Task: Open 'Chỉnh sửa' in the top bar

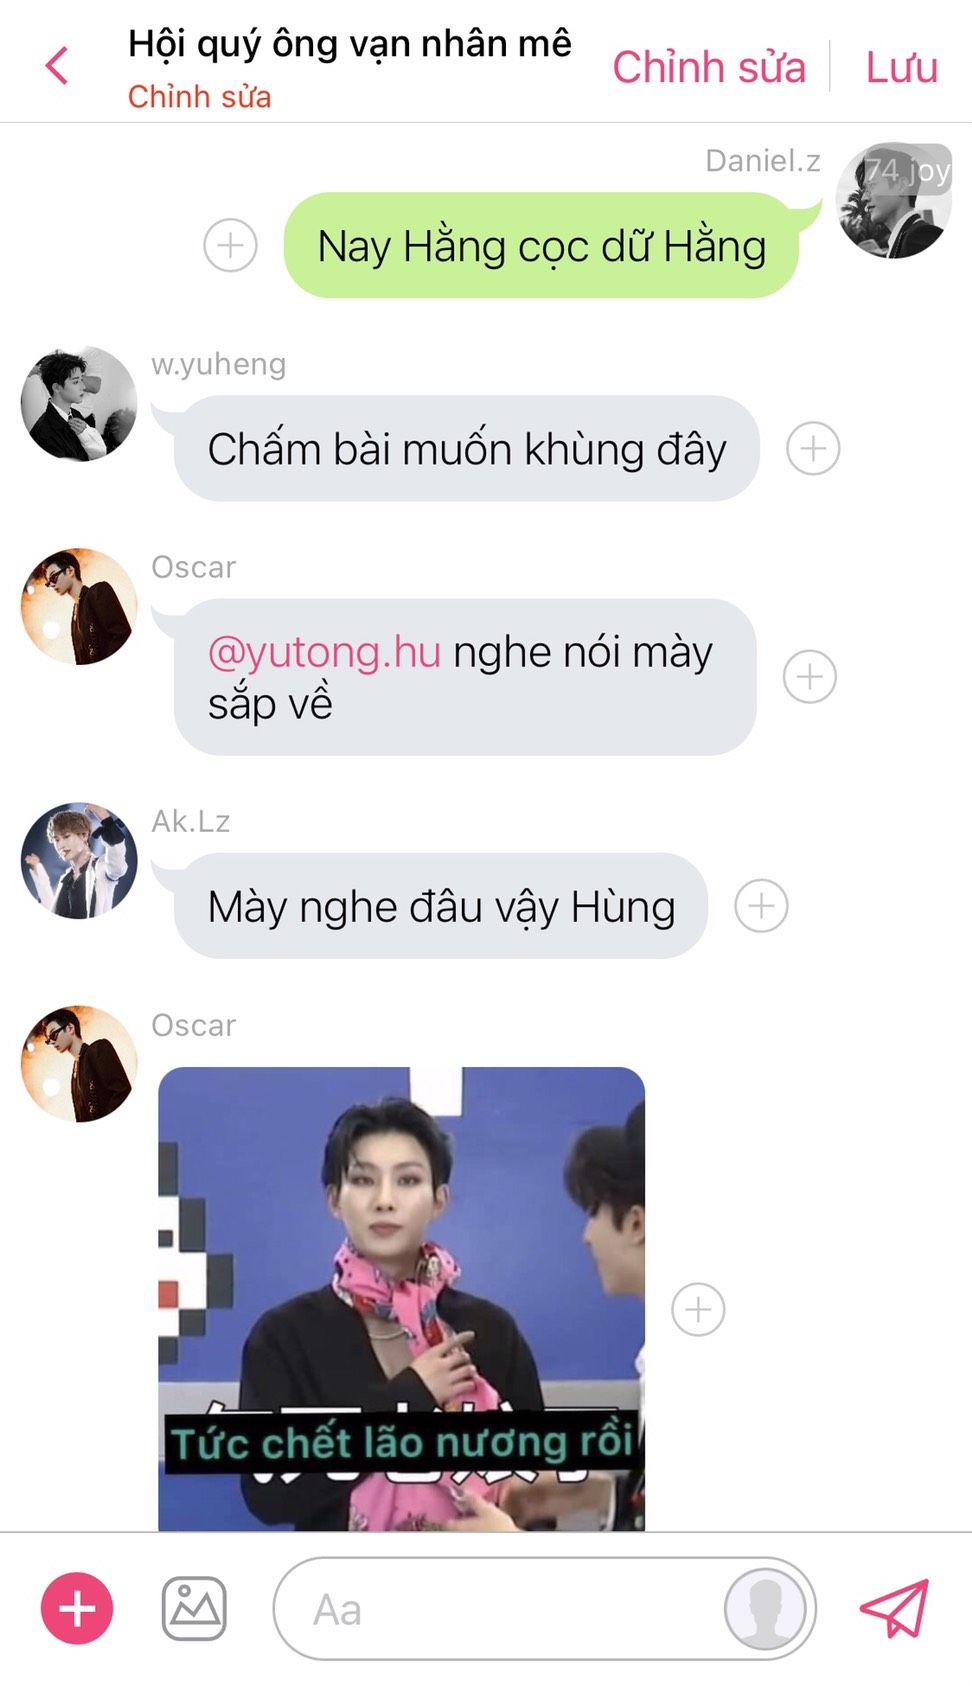Action: 709,67
